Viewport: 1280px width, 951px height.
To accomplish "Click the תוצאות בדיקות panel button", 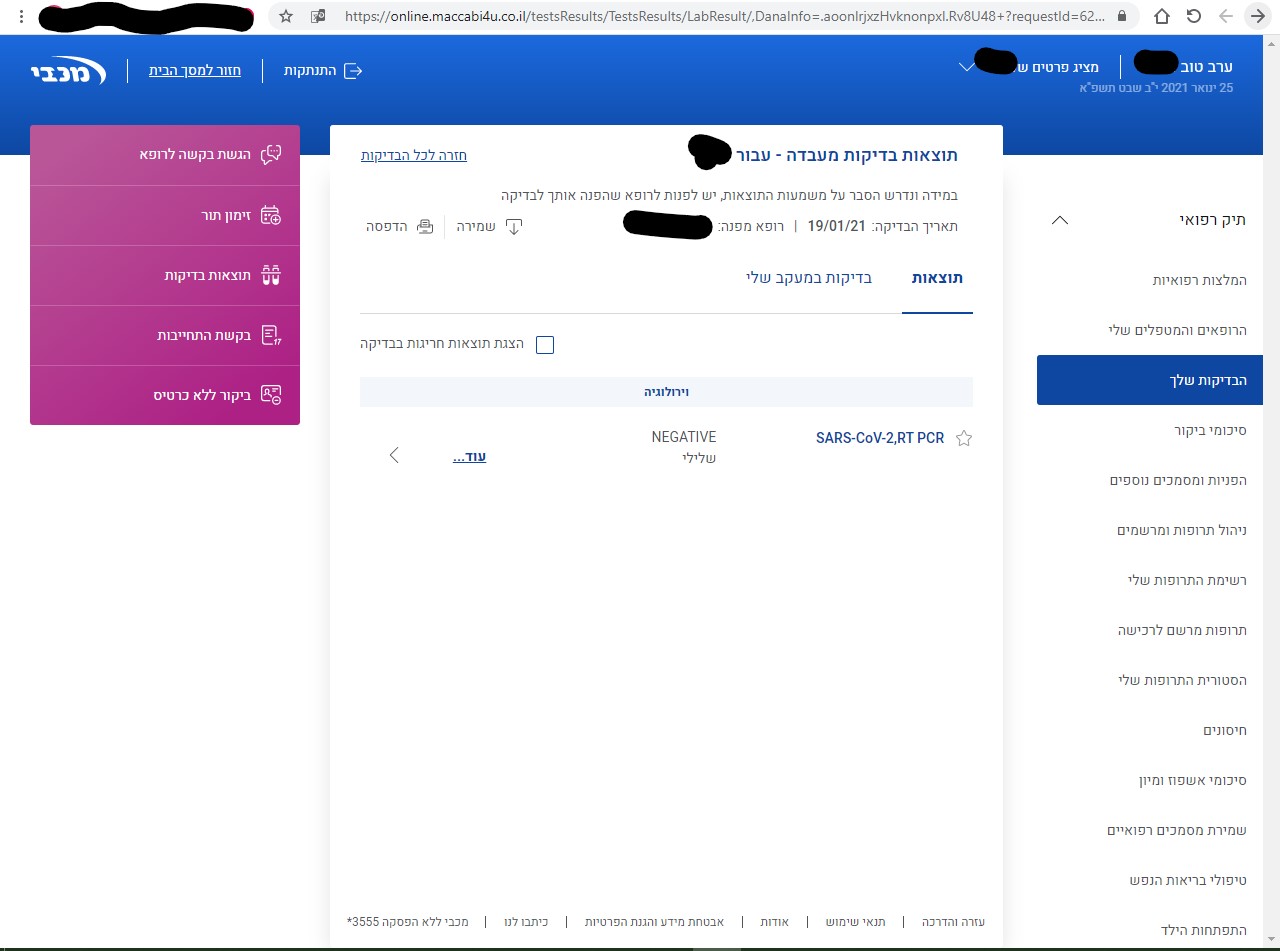I will point(165,275).
